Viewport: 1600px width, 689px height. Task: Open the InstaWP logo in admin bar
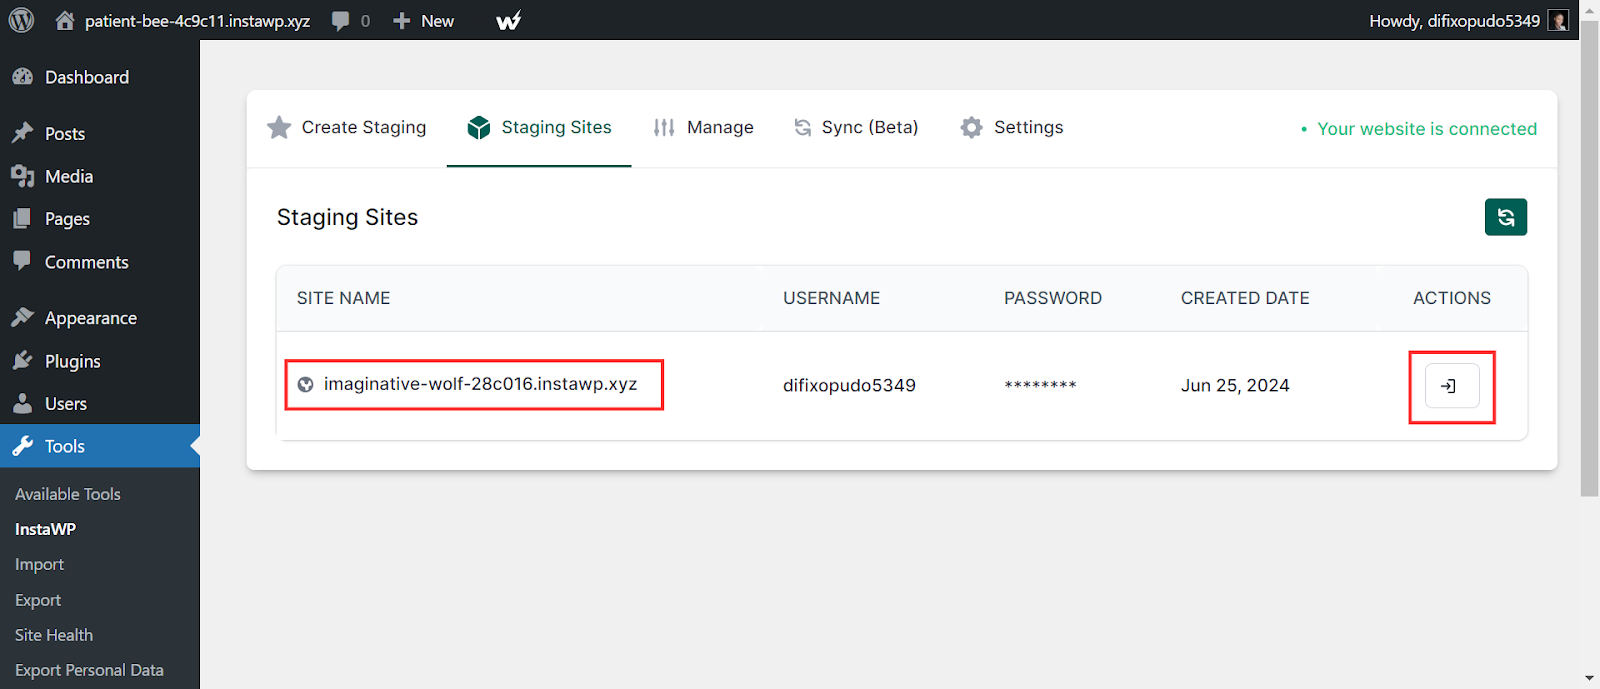tap(509, 20)
